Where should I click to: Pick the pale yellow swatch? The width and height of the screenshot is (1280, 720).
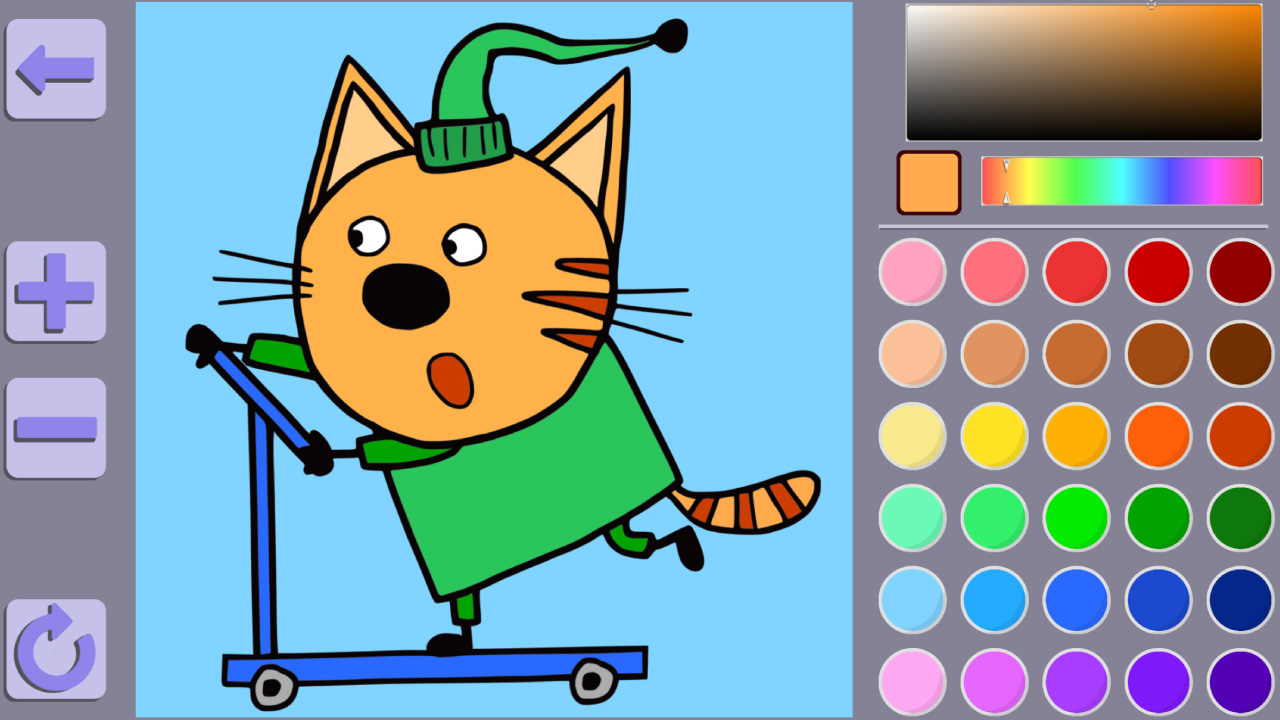click(x=912, y=435)
